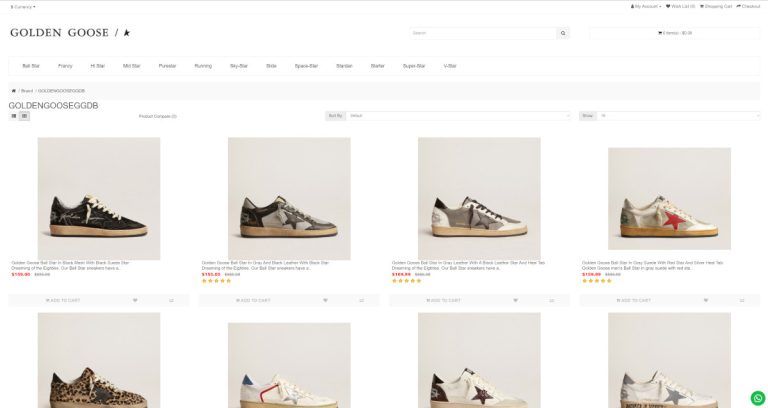The width and height of the screenshot is (768, 408).
Task: Click the search magnifier button
Action: pyautogui.click(x=563, y=33)
